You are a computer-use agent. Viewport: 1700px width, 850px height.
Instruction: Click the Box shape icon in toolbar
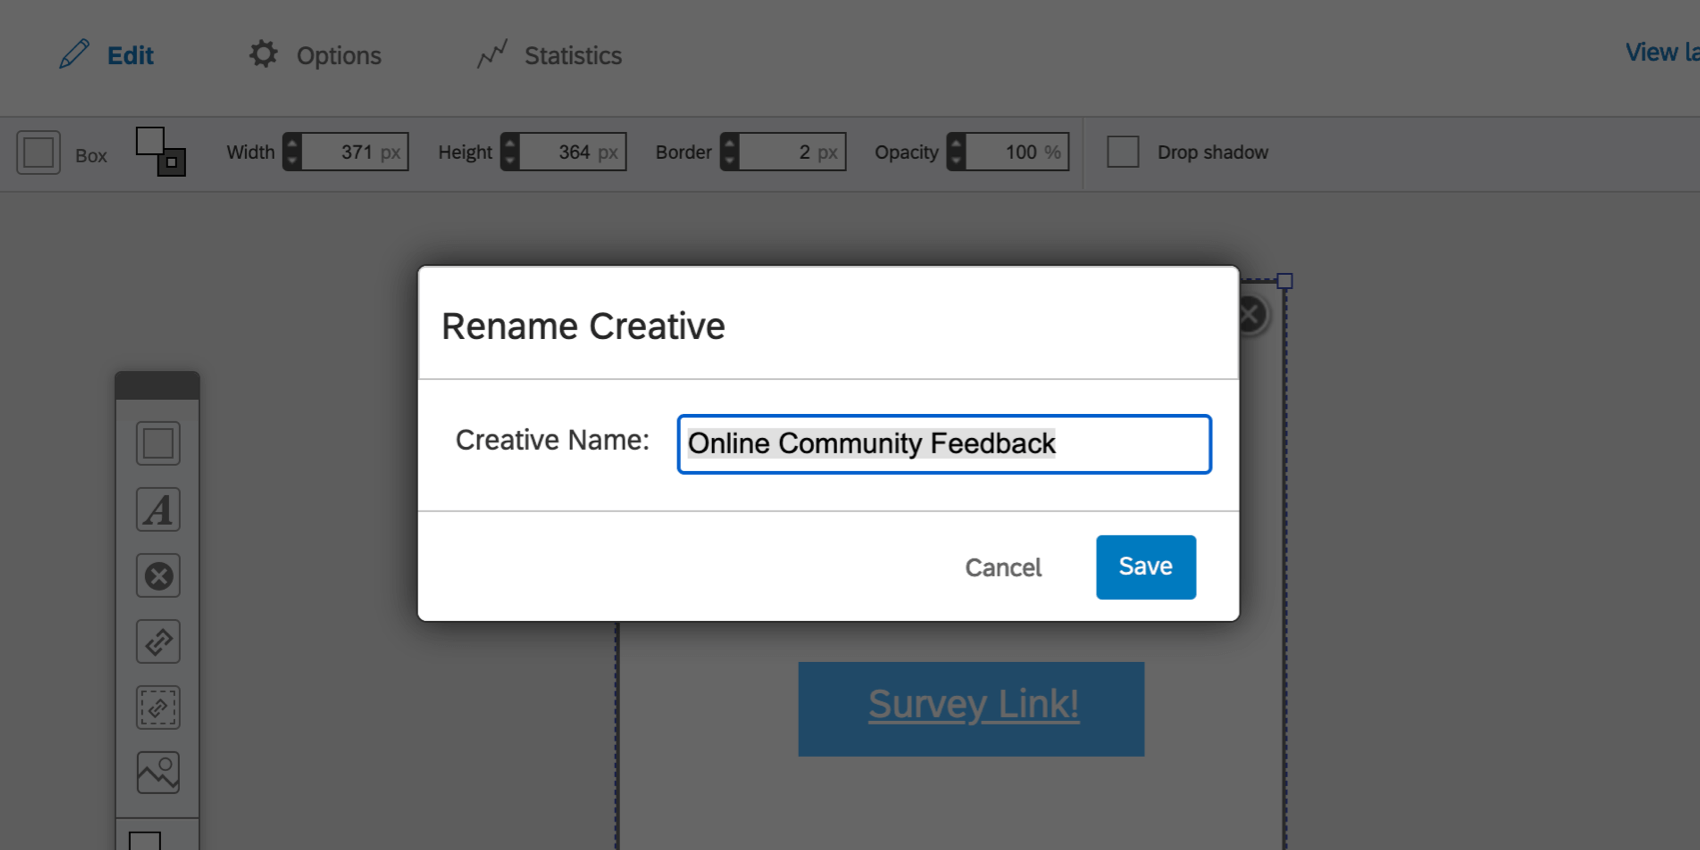pos(39,153)
